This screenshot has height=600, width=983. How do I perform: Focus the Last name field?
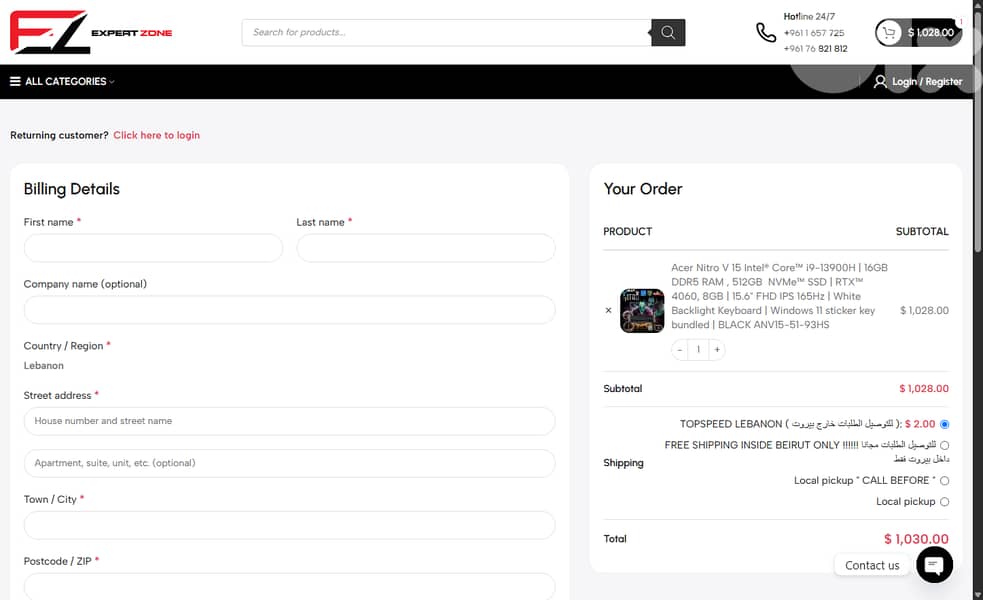pyautogui.click(x=426, y=248)
